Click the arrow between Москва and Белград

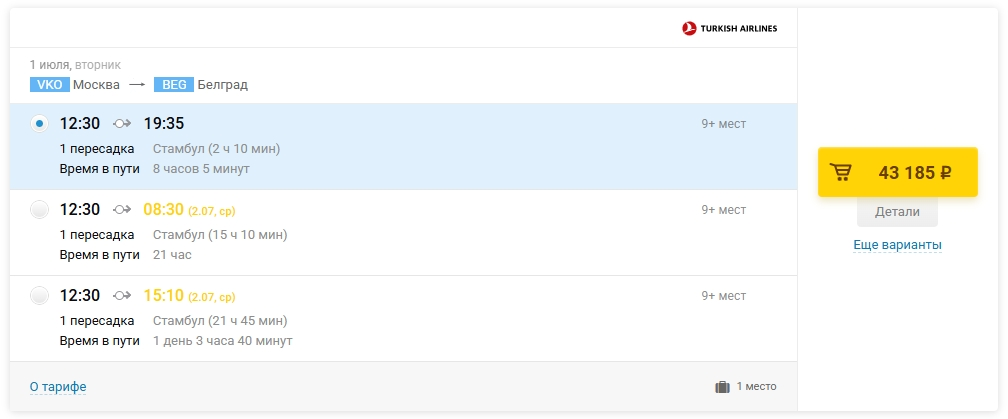[x=137, y=85]
